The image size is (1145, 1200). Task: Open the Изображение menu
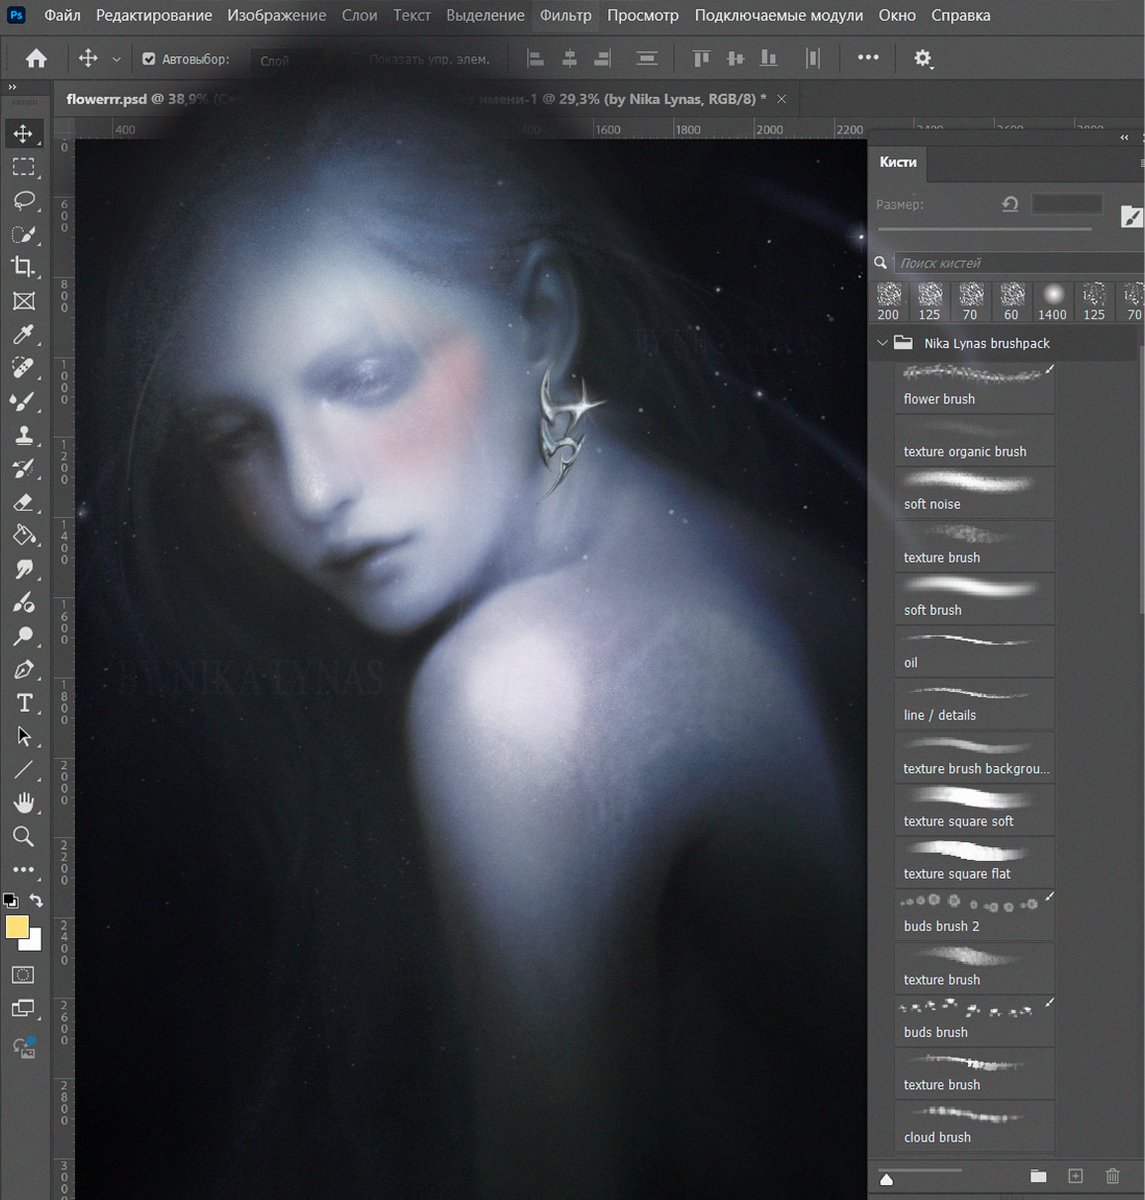(x=276, y=15)
